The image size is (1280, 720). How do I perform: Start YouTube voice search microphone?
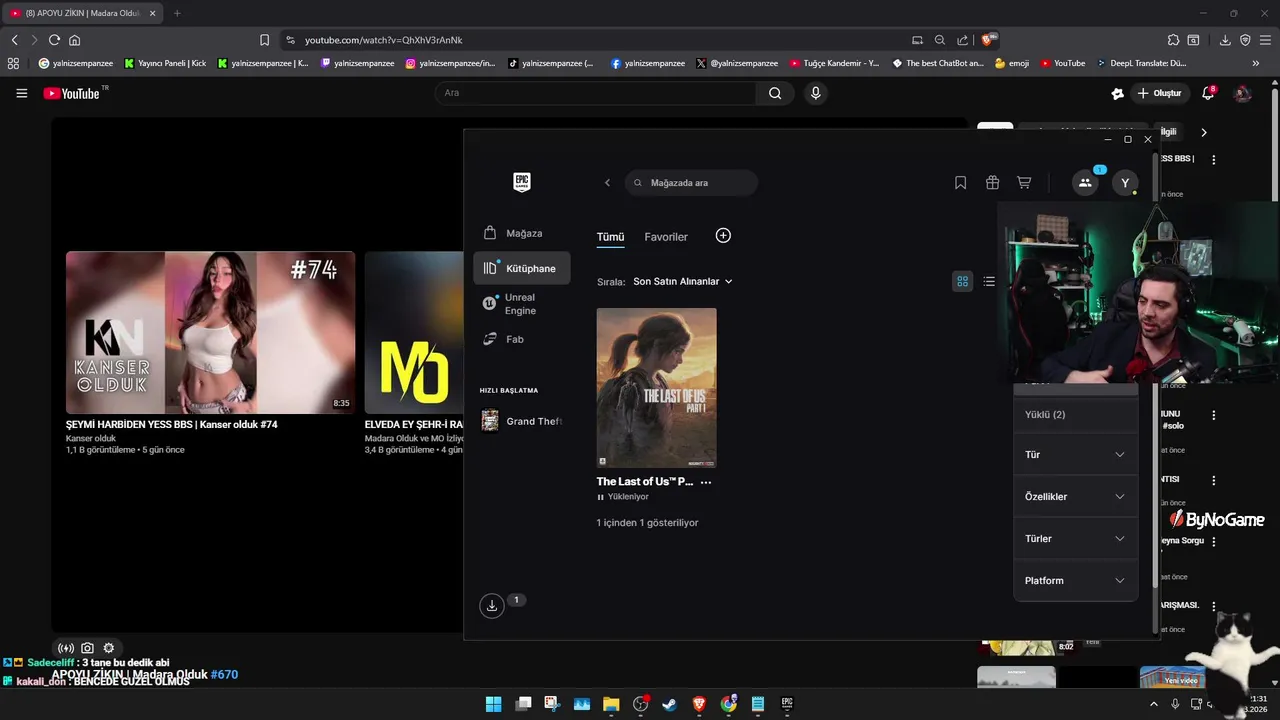(x=816, y=93)
